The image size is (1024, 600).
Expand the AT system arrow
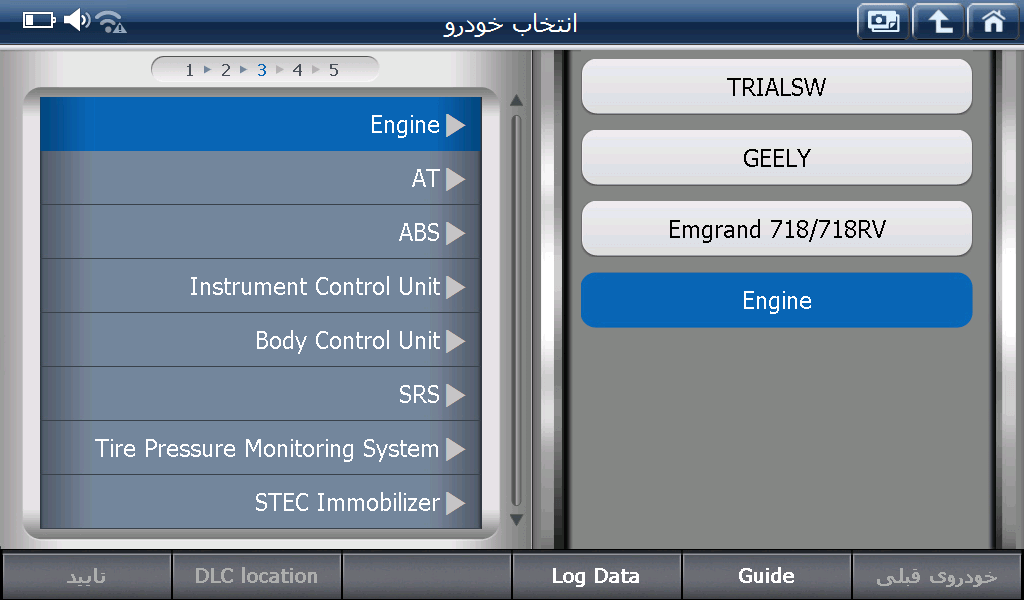click(x=456, y=179)
